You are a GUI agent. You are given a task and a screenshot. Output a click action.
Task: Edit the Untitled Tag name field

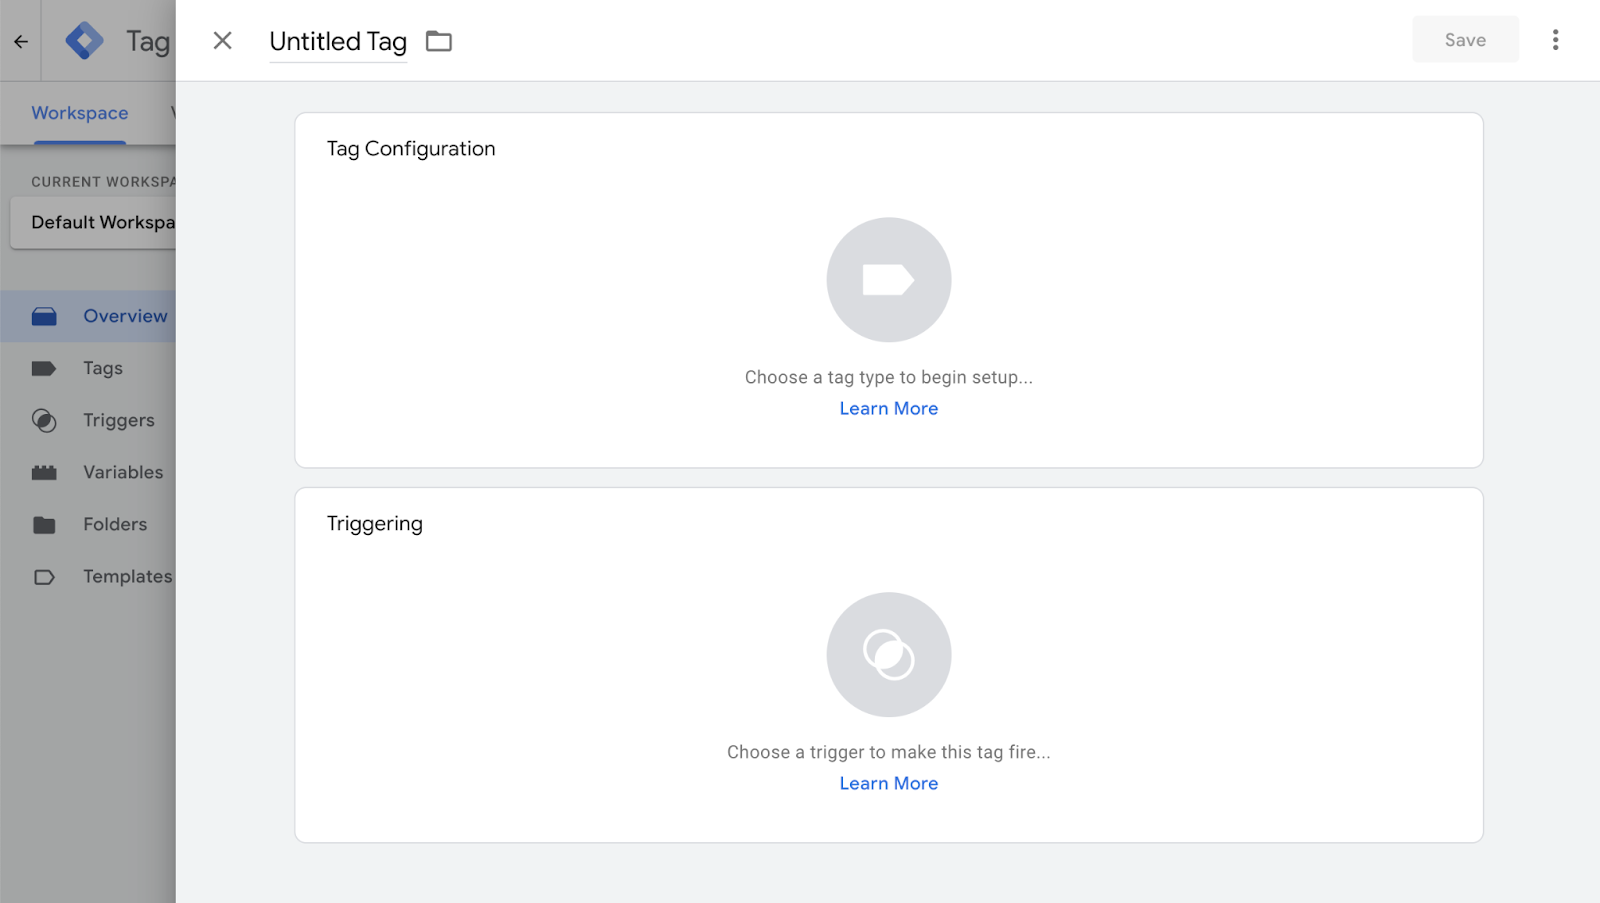[x=338, y=42]
